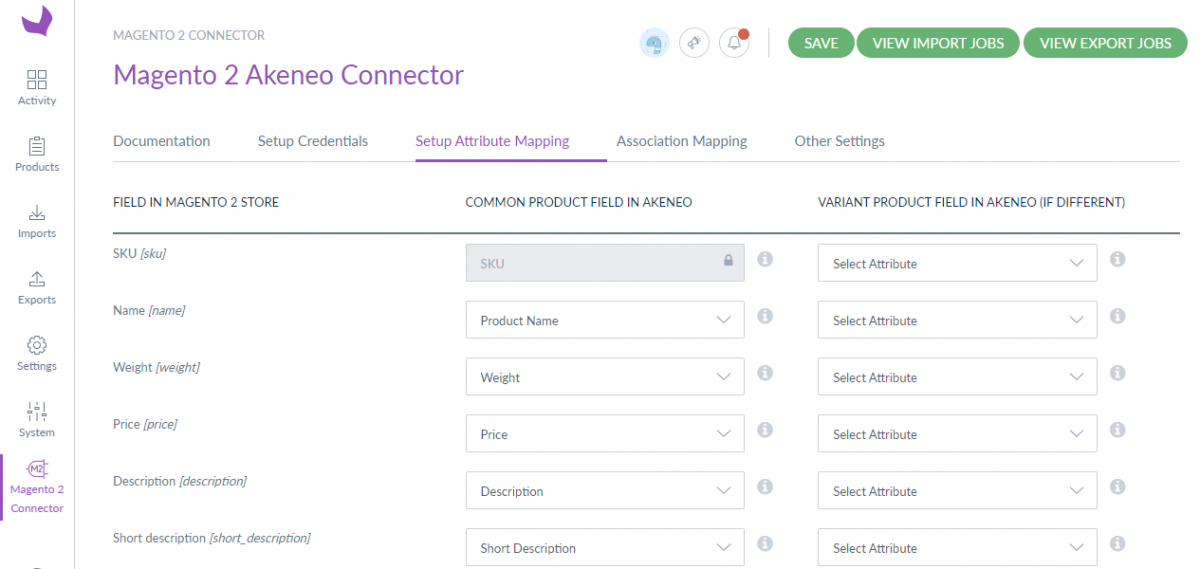Switch to the Setup Credentials tab

pyautogui.click(x=313, y=141)
